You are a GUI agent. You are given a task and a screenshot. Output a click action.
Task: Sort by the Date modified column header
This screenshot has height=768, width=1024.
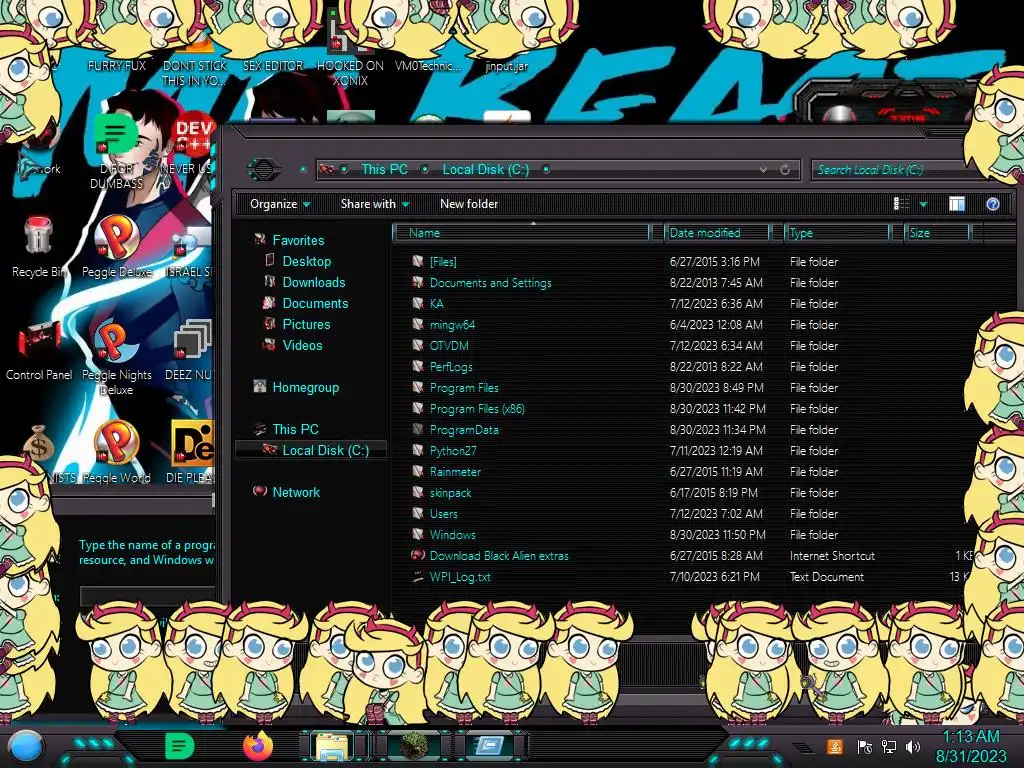tap(716, 233)
